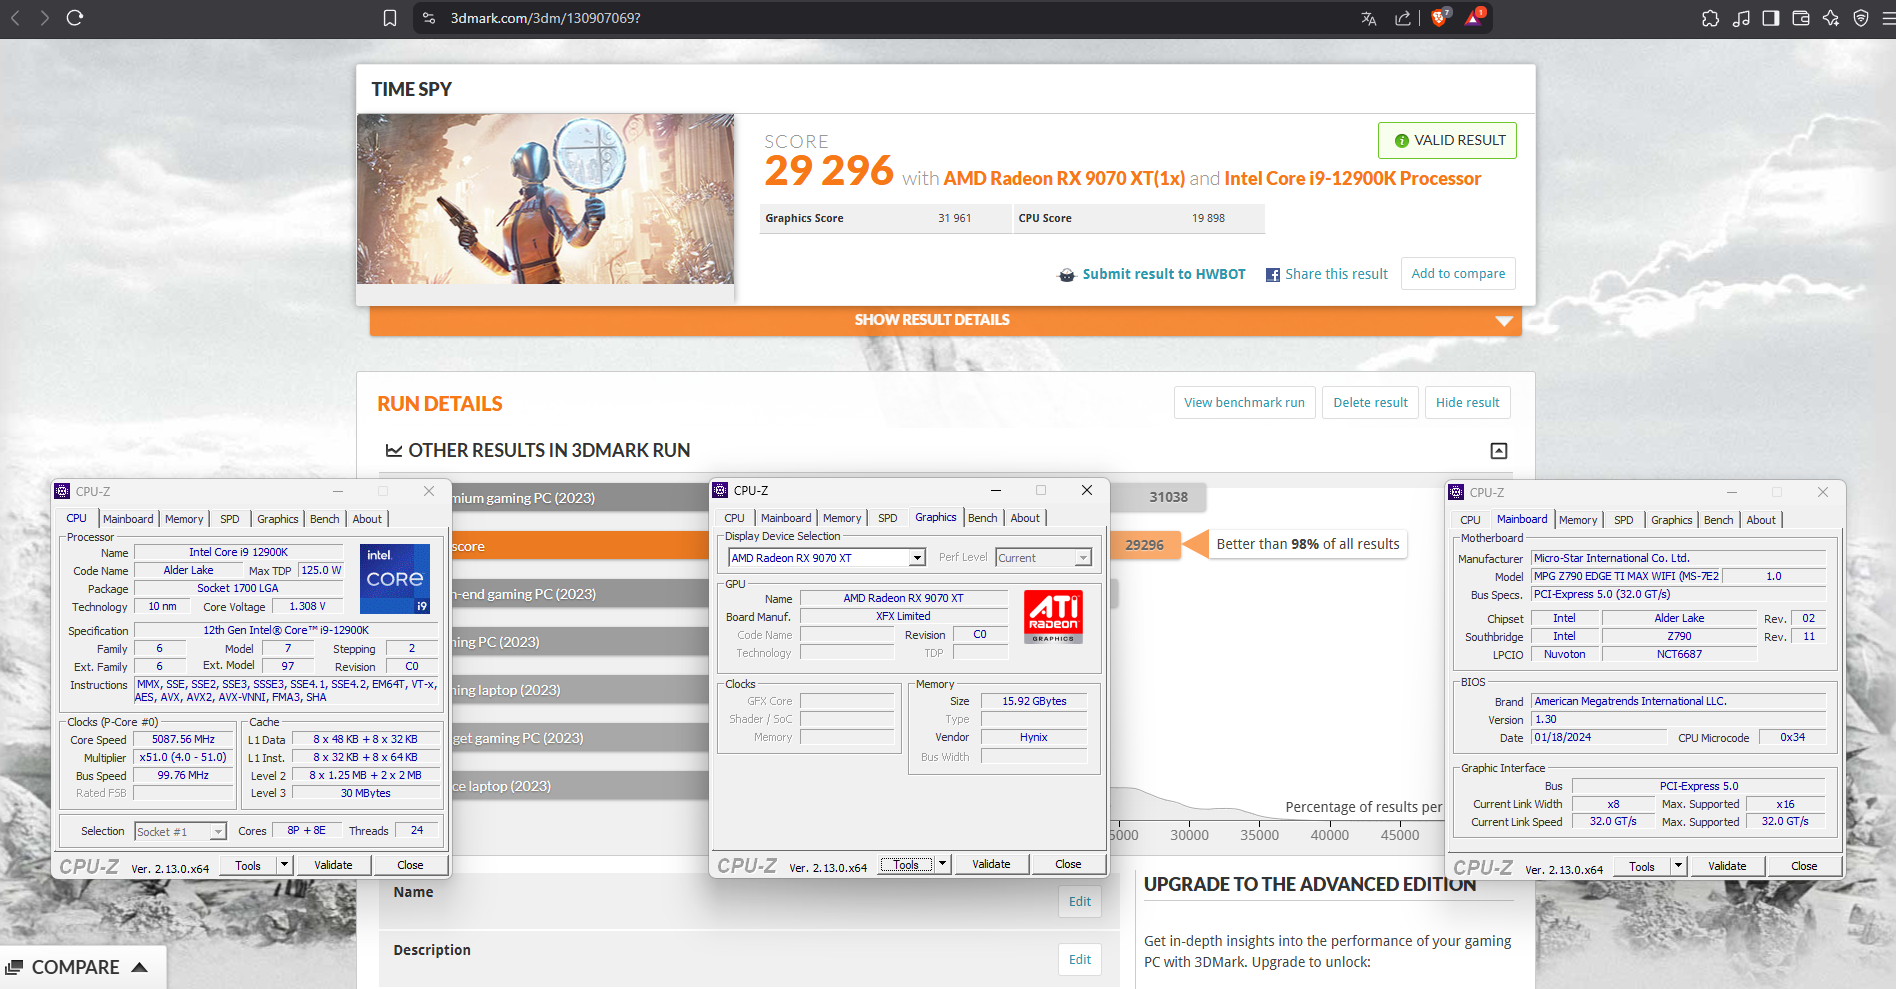Image resolution: width=1896 pixels, height=989 pixels.
Task: Switch to Memory tab in left CPU-Z window
Action: [x=184, y=519]
